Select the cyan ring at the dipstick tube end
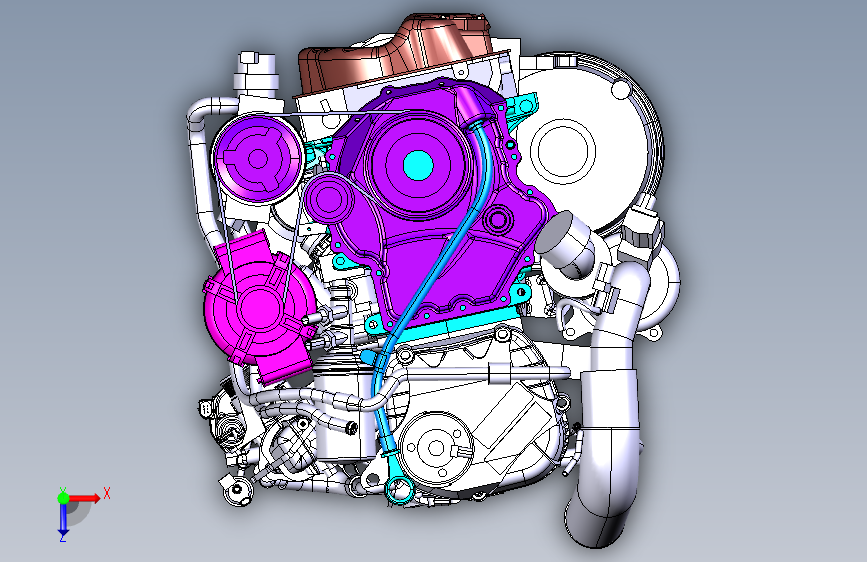Screen dimensions: 867x562 400,490
